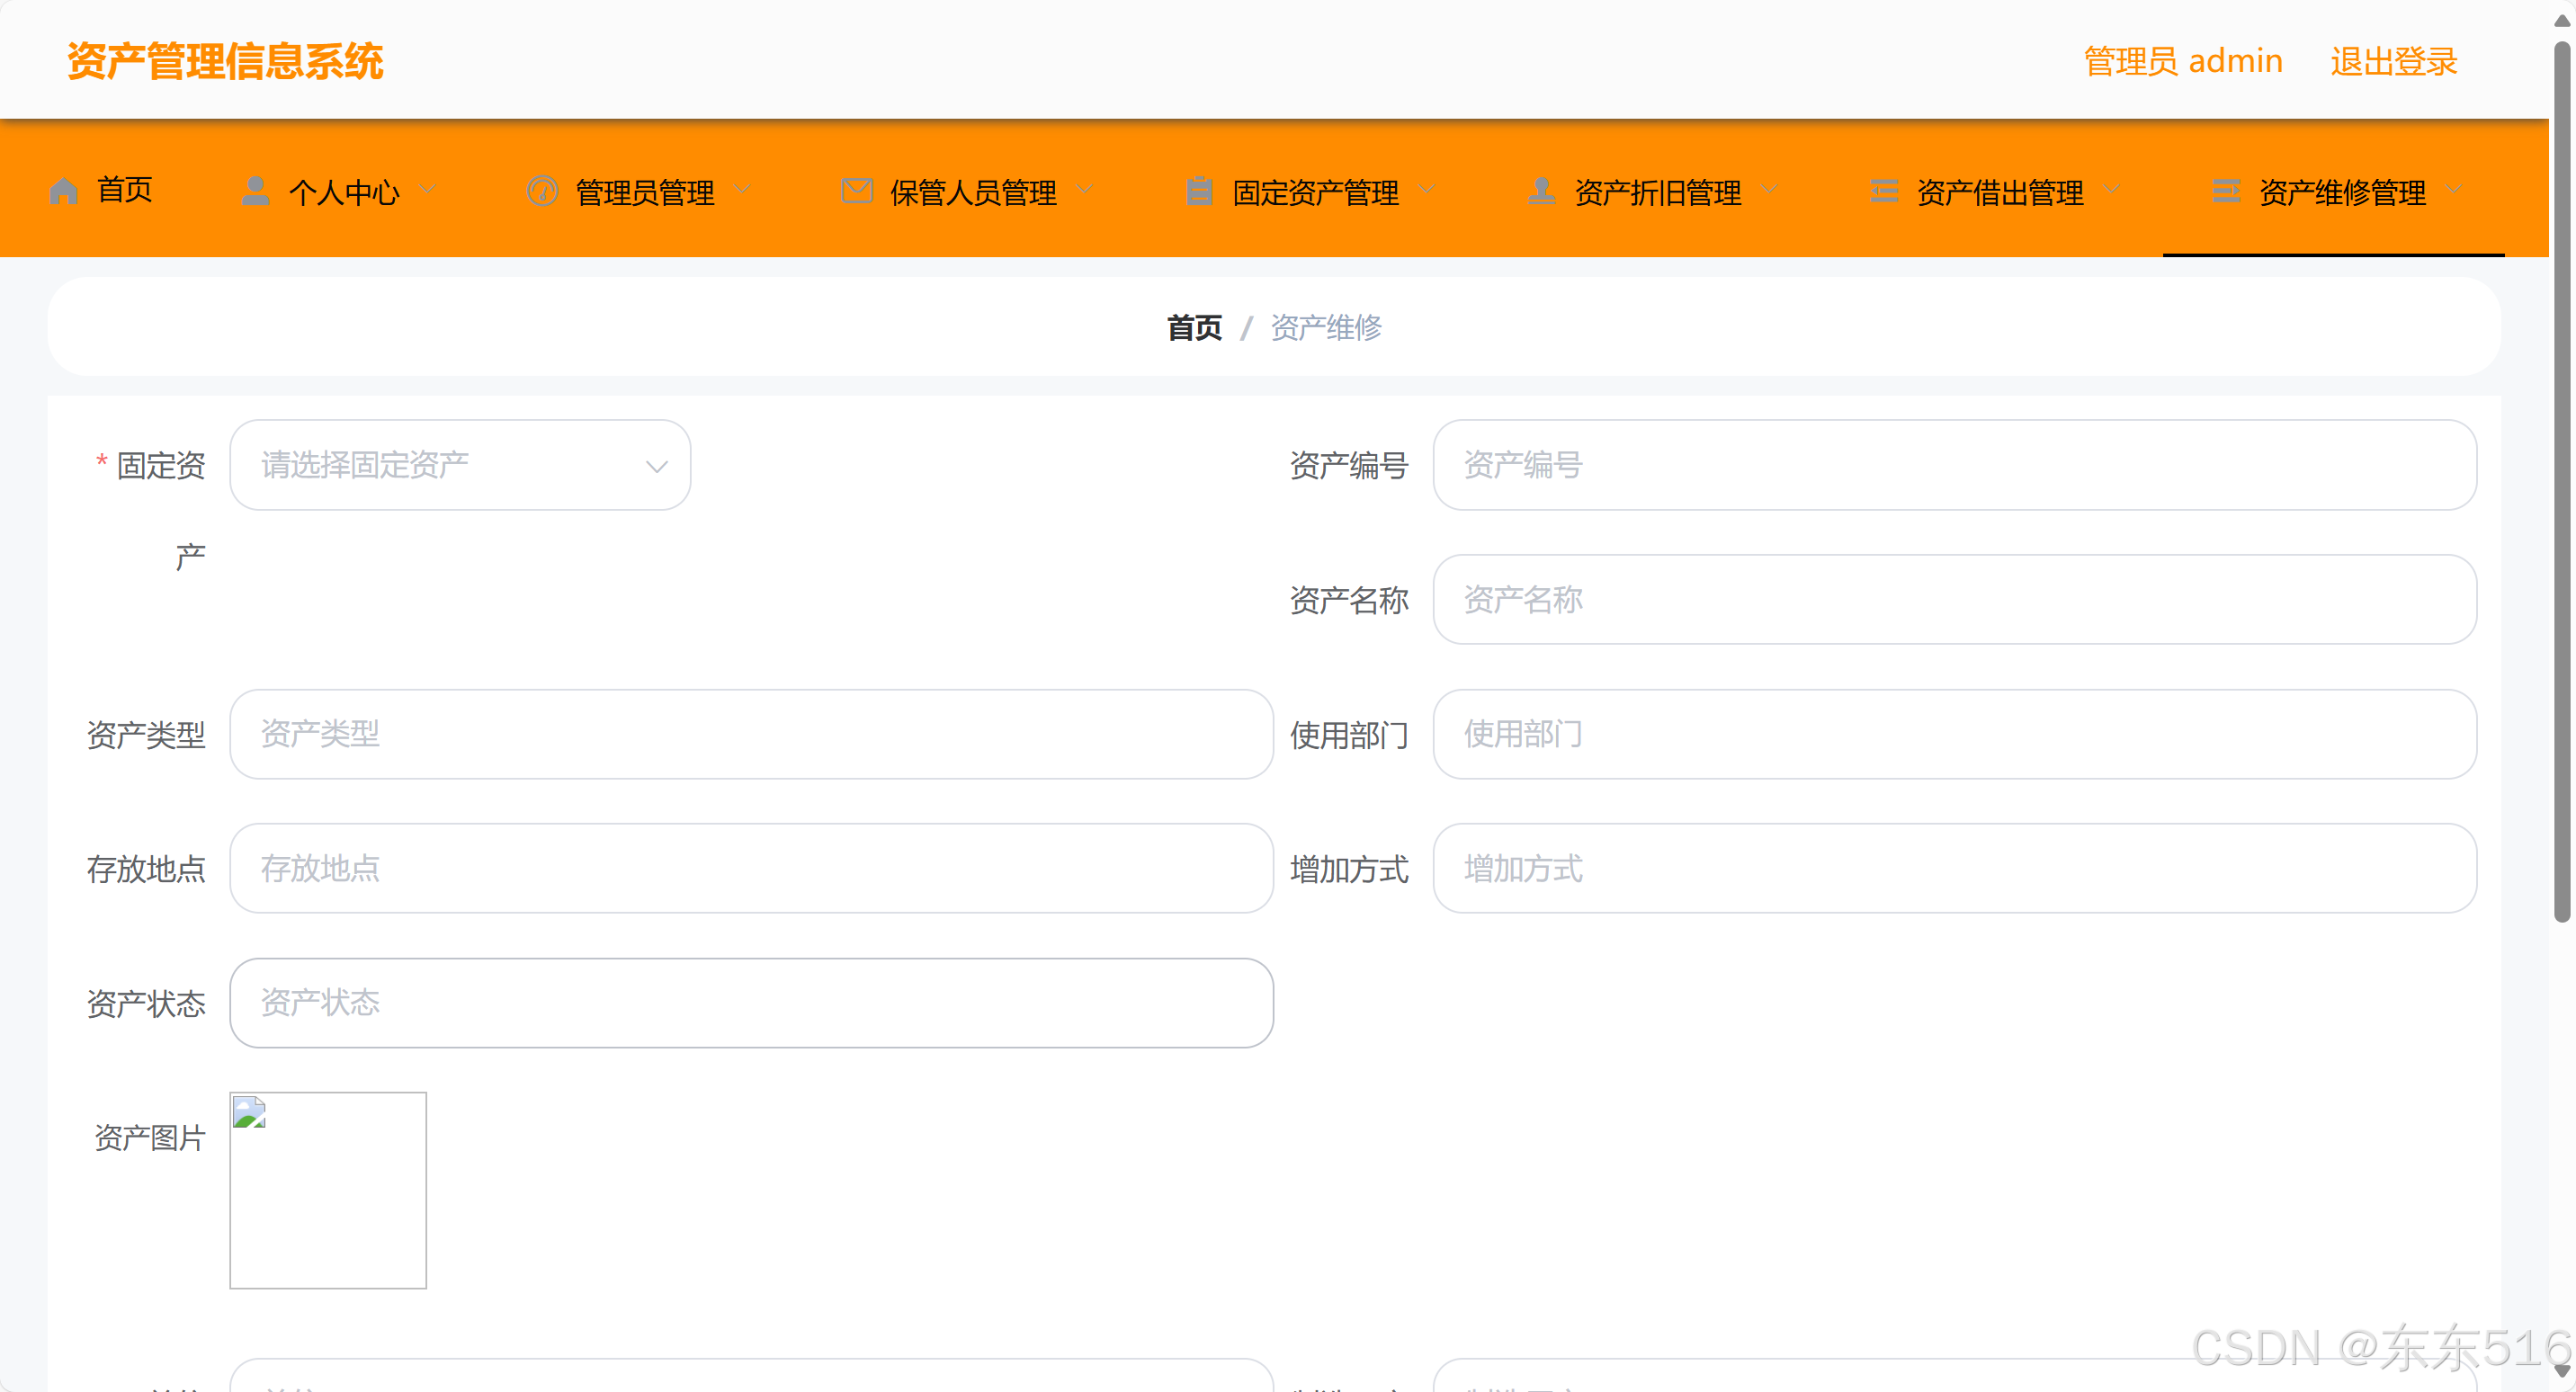
Task: Click the stamp icon beside 资产折旧管理
Action: point(1541,190)
